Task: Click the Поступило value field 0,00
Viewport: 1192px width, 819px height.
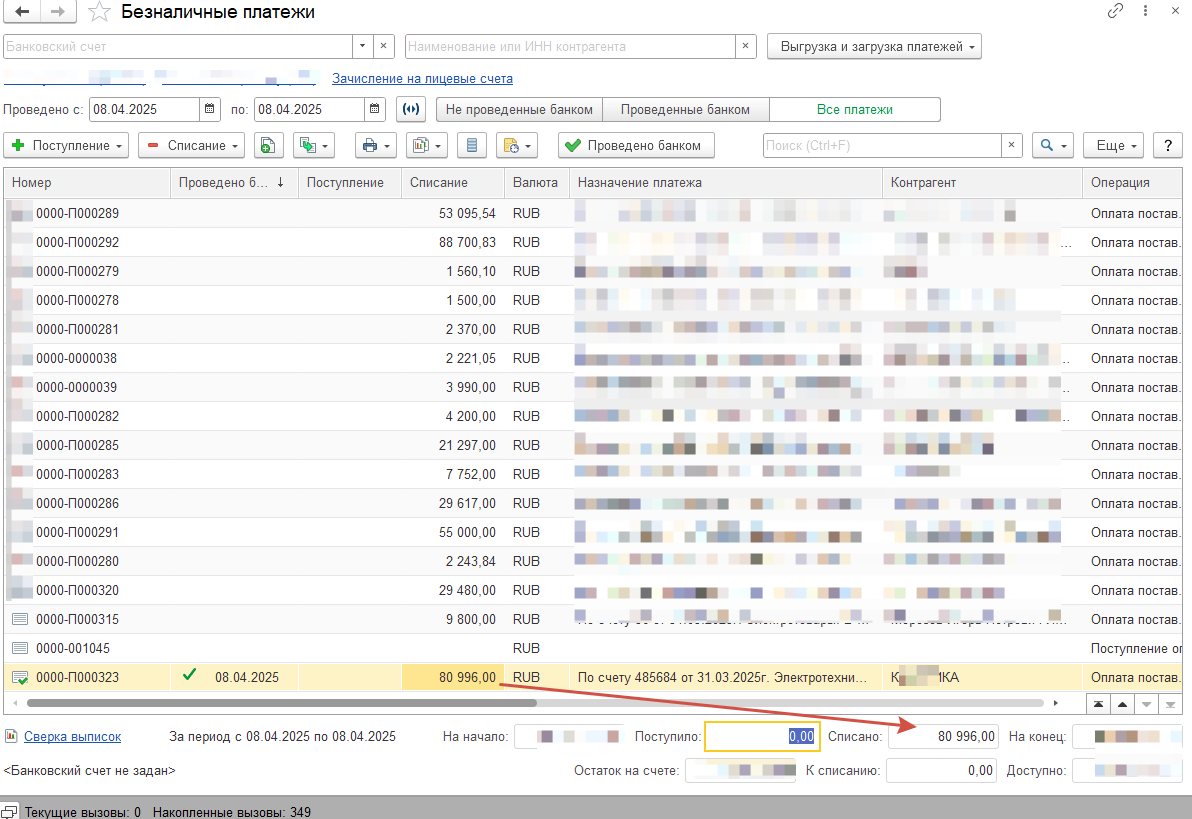Action: [762, 736]
